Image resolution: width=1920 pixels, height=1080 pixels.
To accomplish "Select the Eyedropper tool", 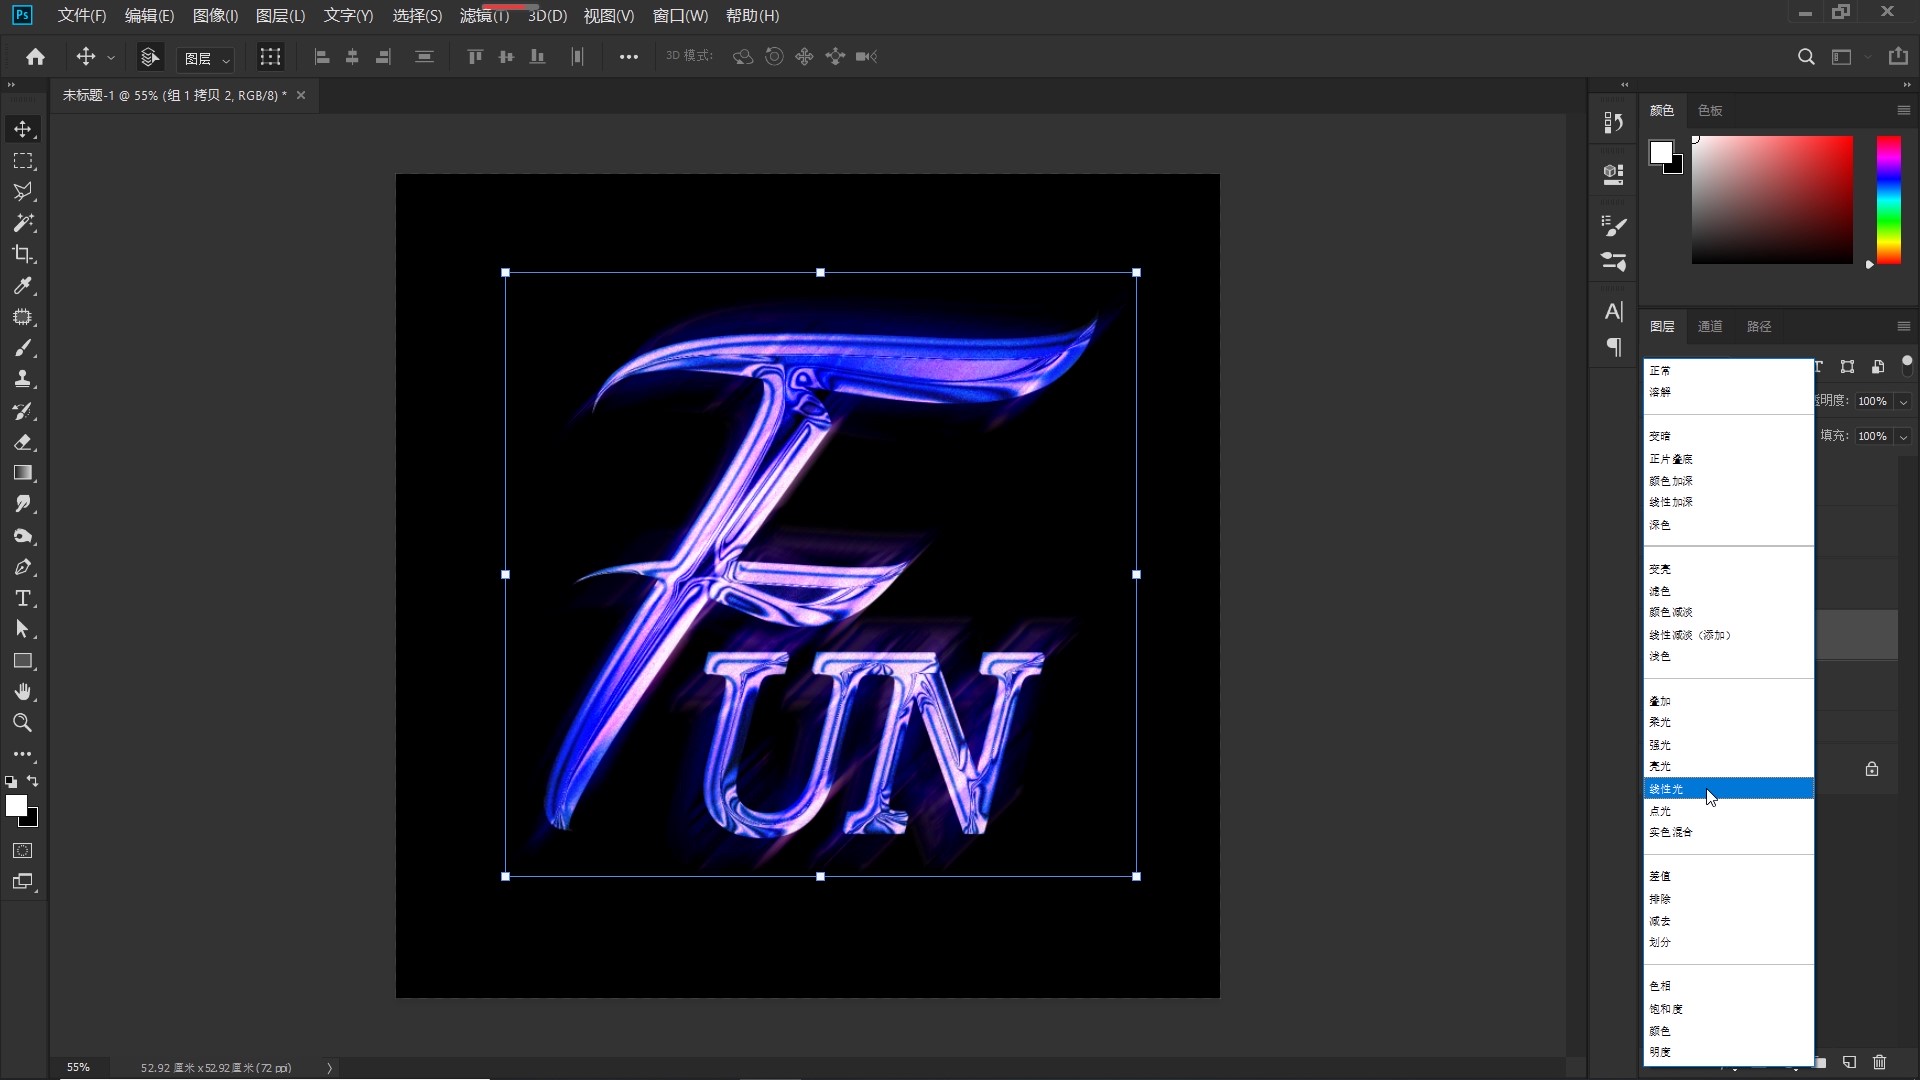I will (x=23, y=286).
